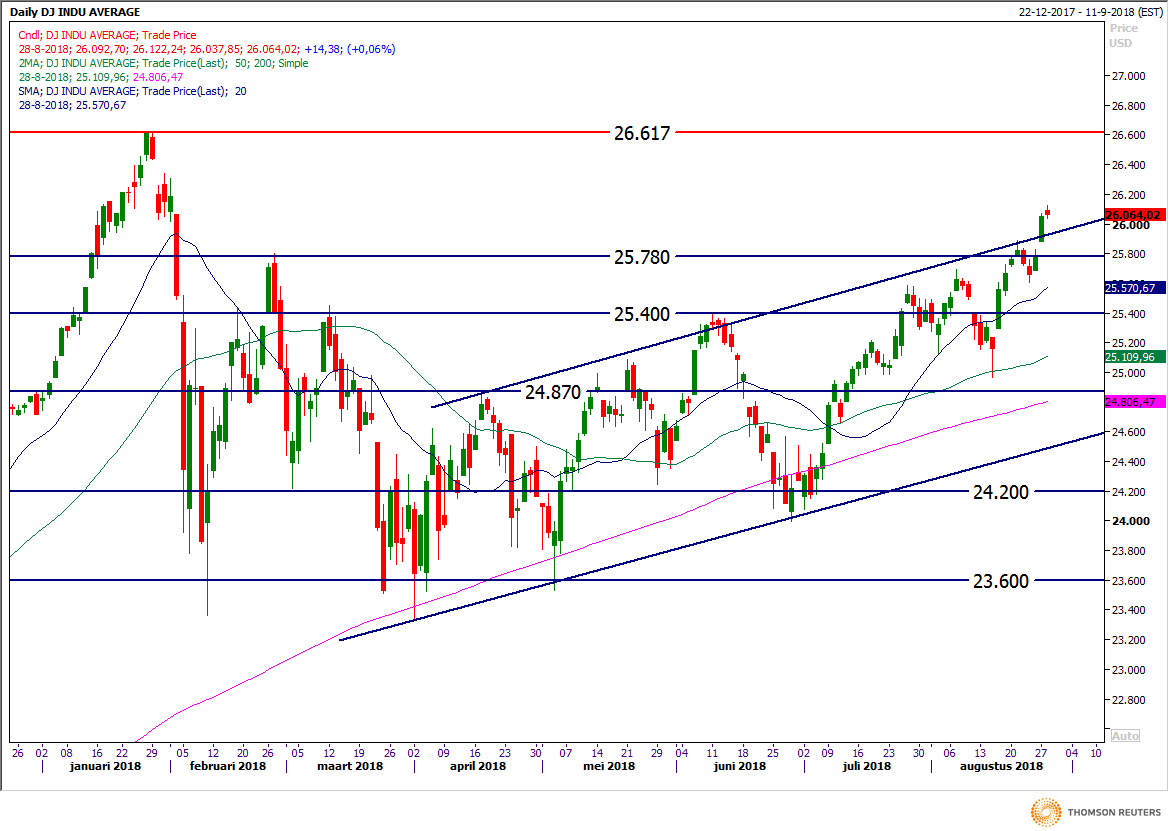Screen dimensions: 1169x831
Task: Click the 23.800 price axis tick
Action: click(x=1128, y=551)
